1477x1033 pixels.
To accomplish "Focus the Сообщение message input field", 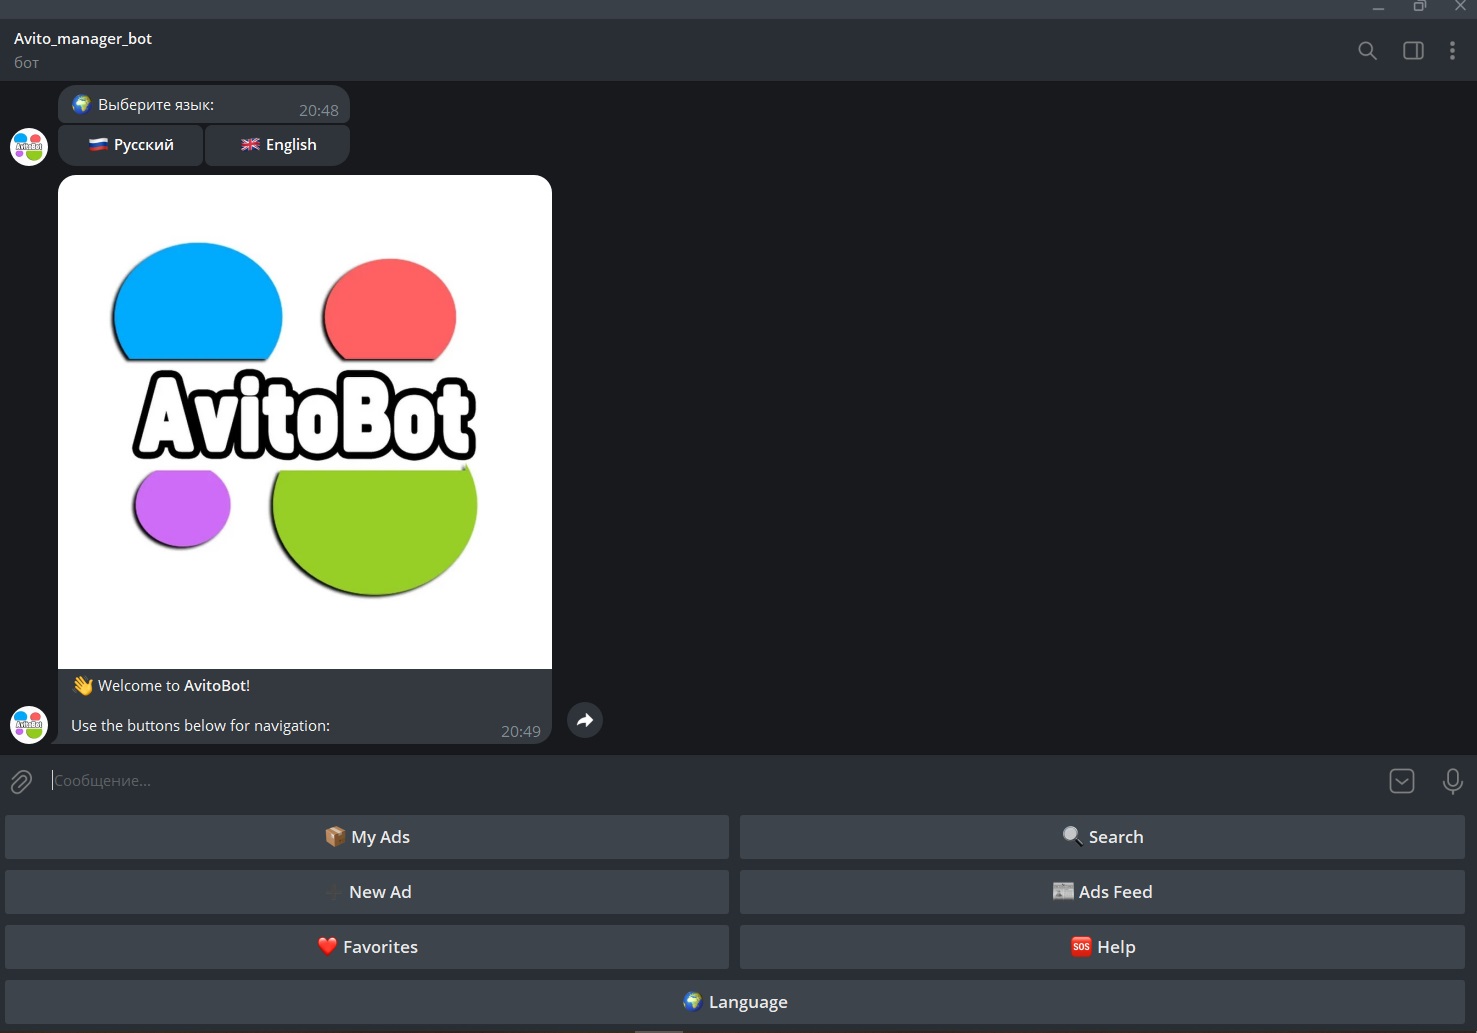I will pyautogui.click(x=715, y=781).
